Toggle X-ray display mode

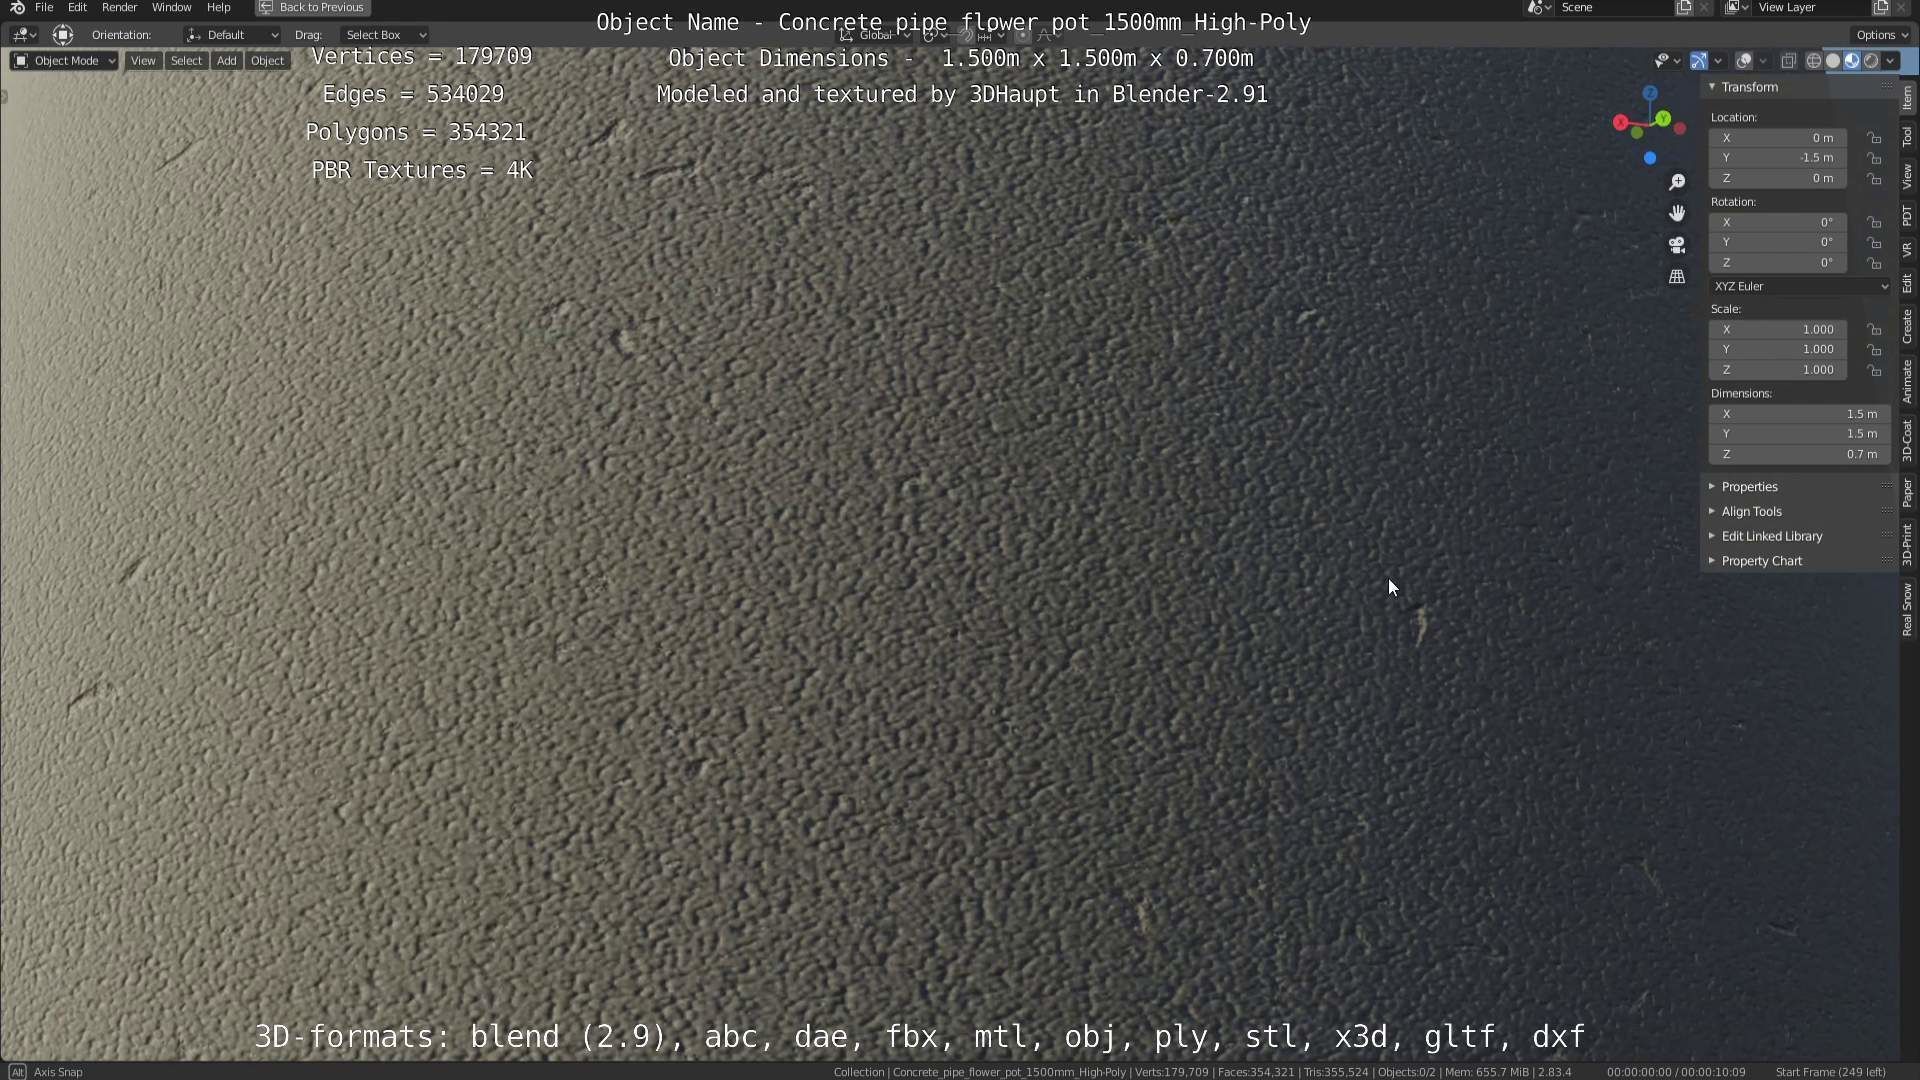[x=1789, y=61]
